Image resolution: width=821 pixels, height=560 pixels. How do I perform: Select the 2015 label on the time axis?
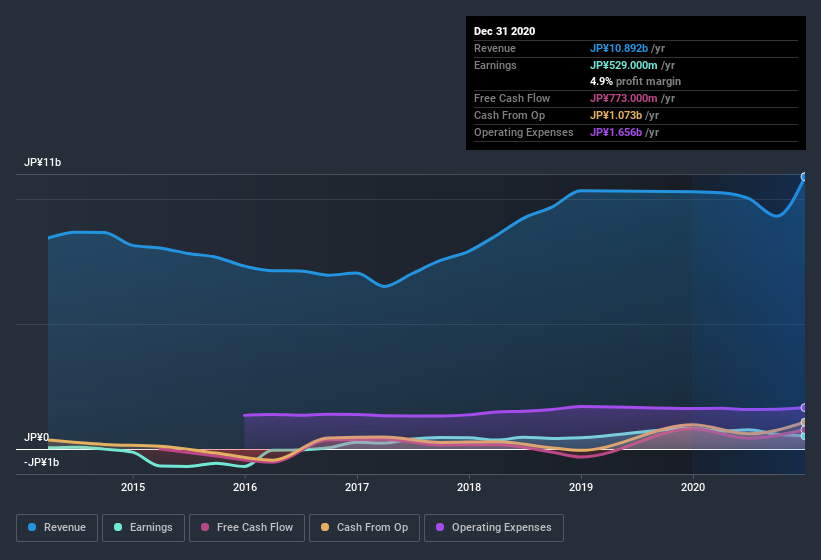[133, 487]
